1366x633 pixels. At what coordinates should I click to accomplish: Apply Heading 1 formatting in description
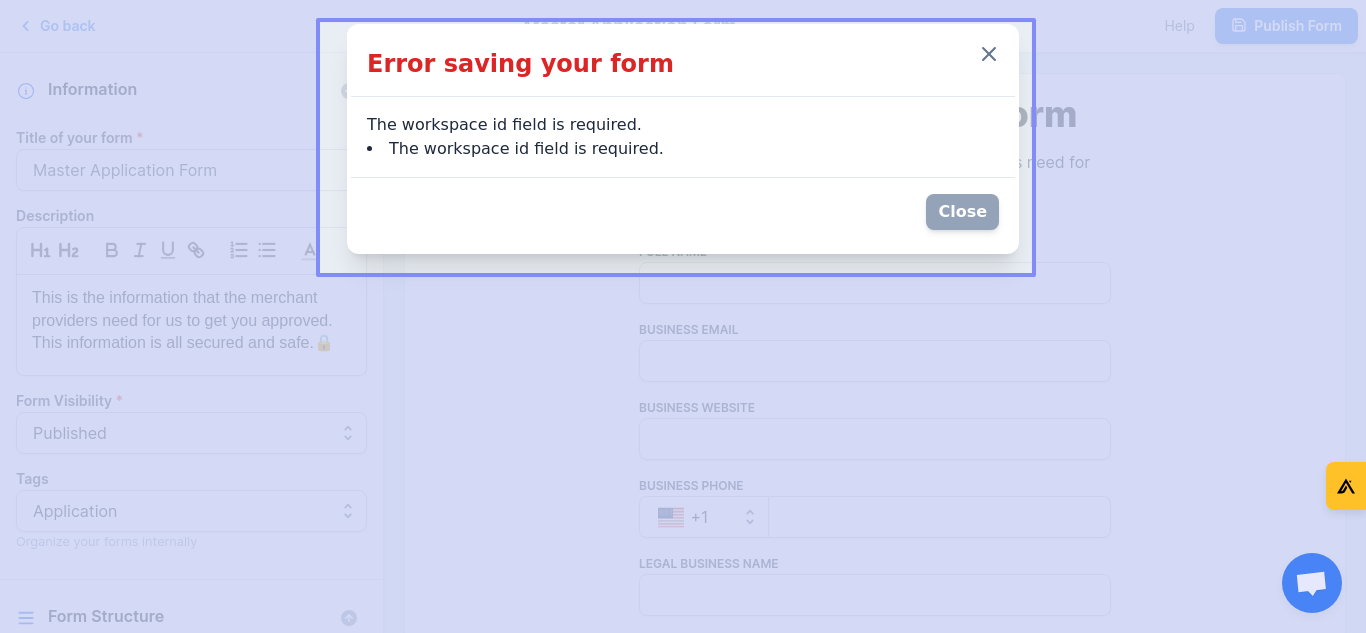(40, 250)
